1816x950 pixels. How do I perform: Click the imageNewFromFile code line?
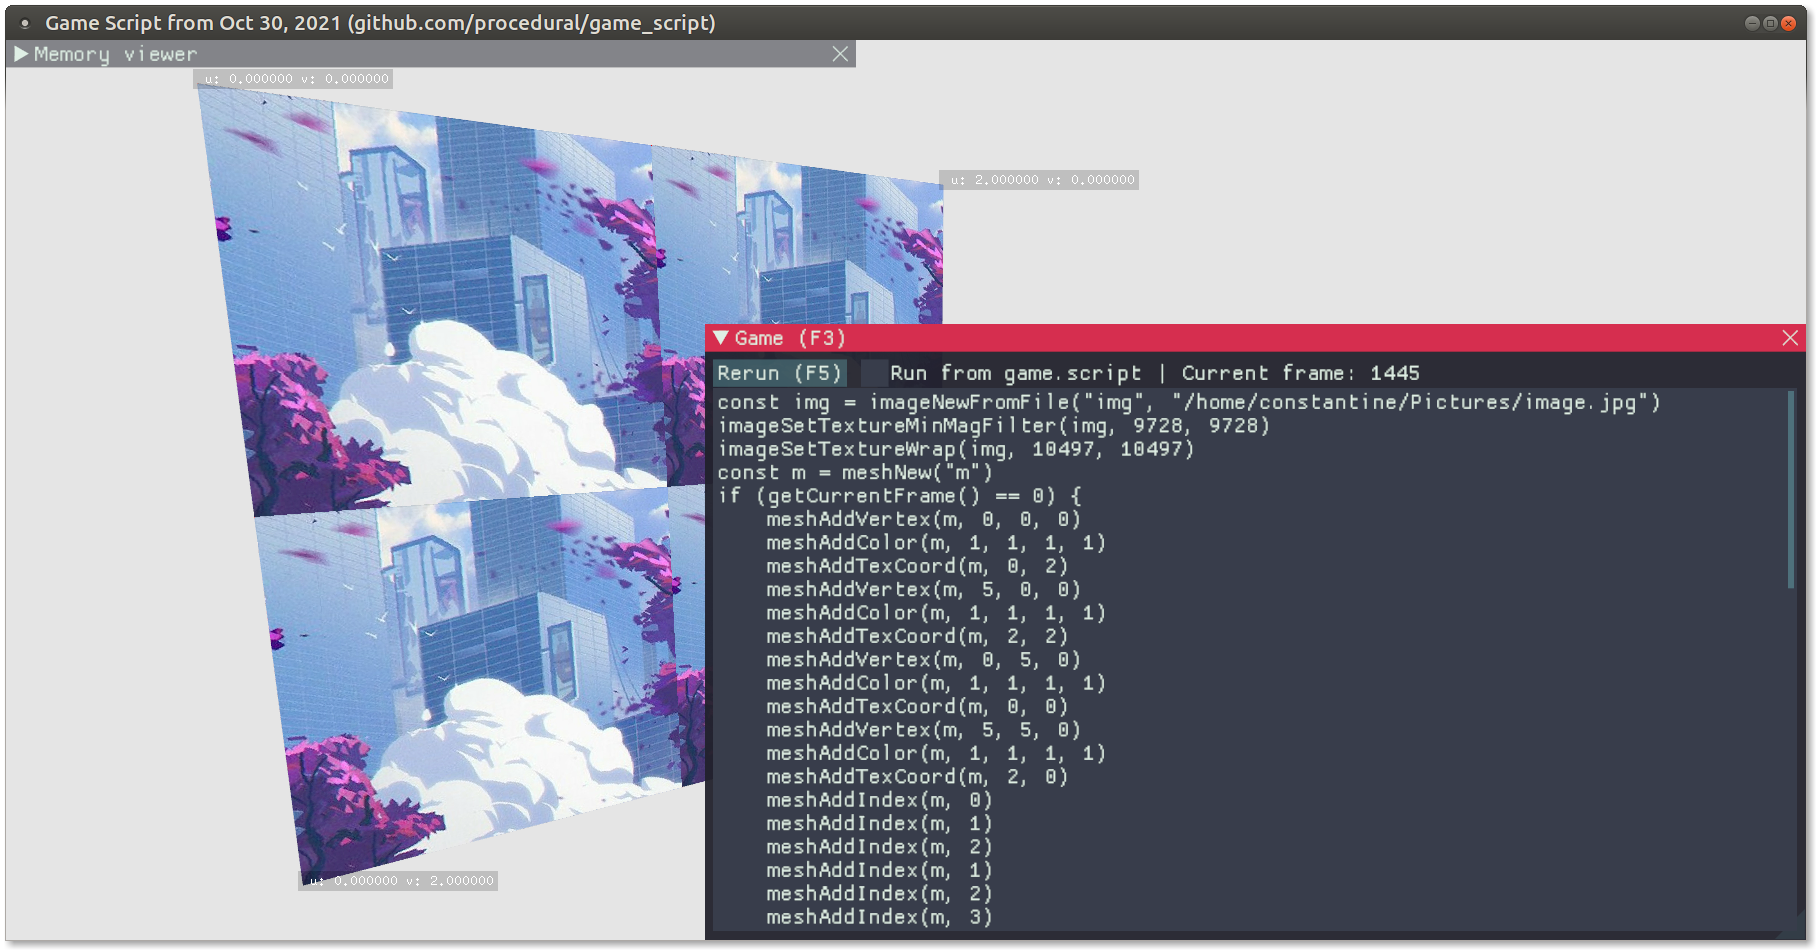click(x=1189, y=402)
